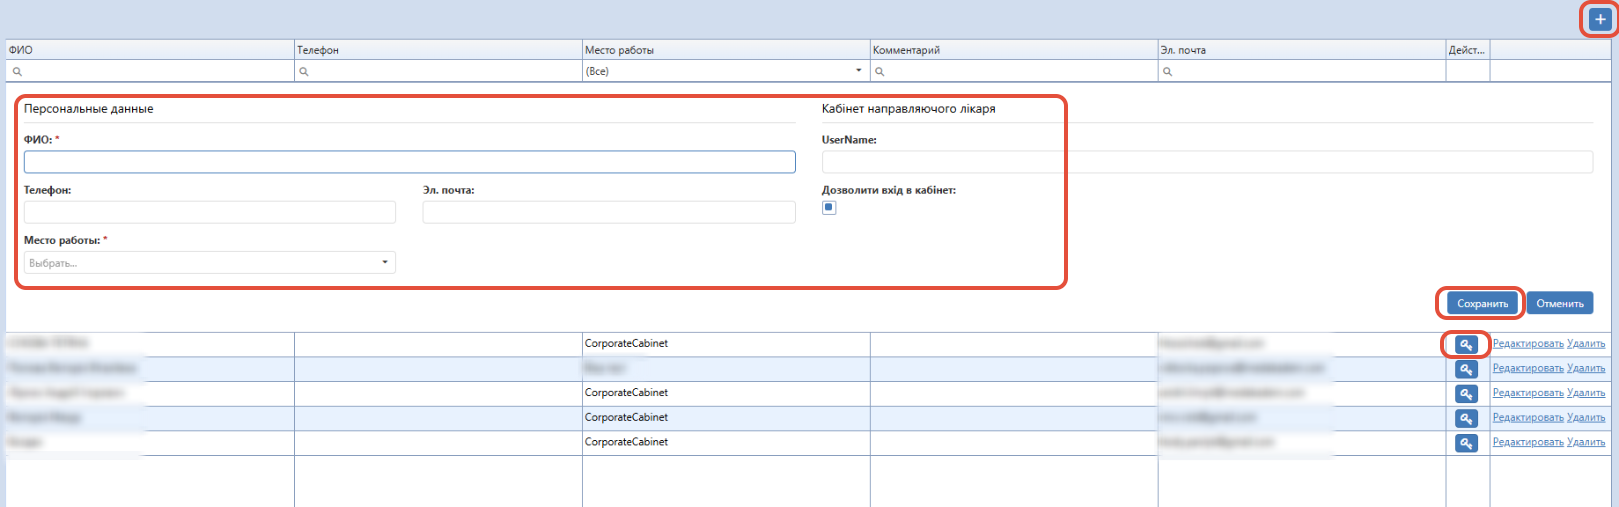Screen dimensions: 1619x507
Task: Click the Телефон column filter search box
Action: [438, 71]
